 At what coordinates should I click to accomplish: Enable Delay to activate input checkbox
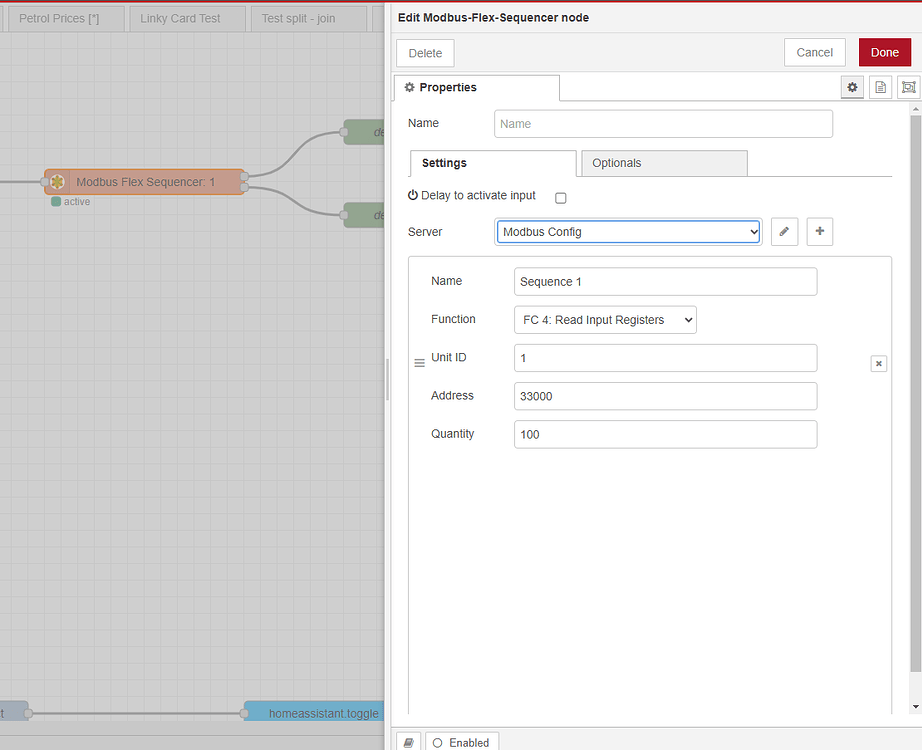560,197
